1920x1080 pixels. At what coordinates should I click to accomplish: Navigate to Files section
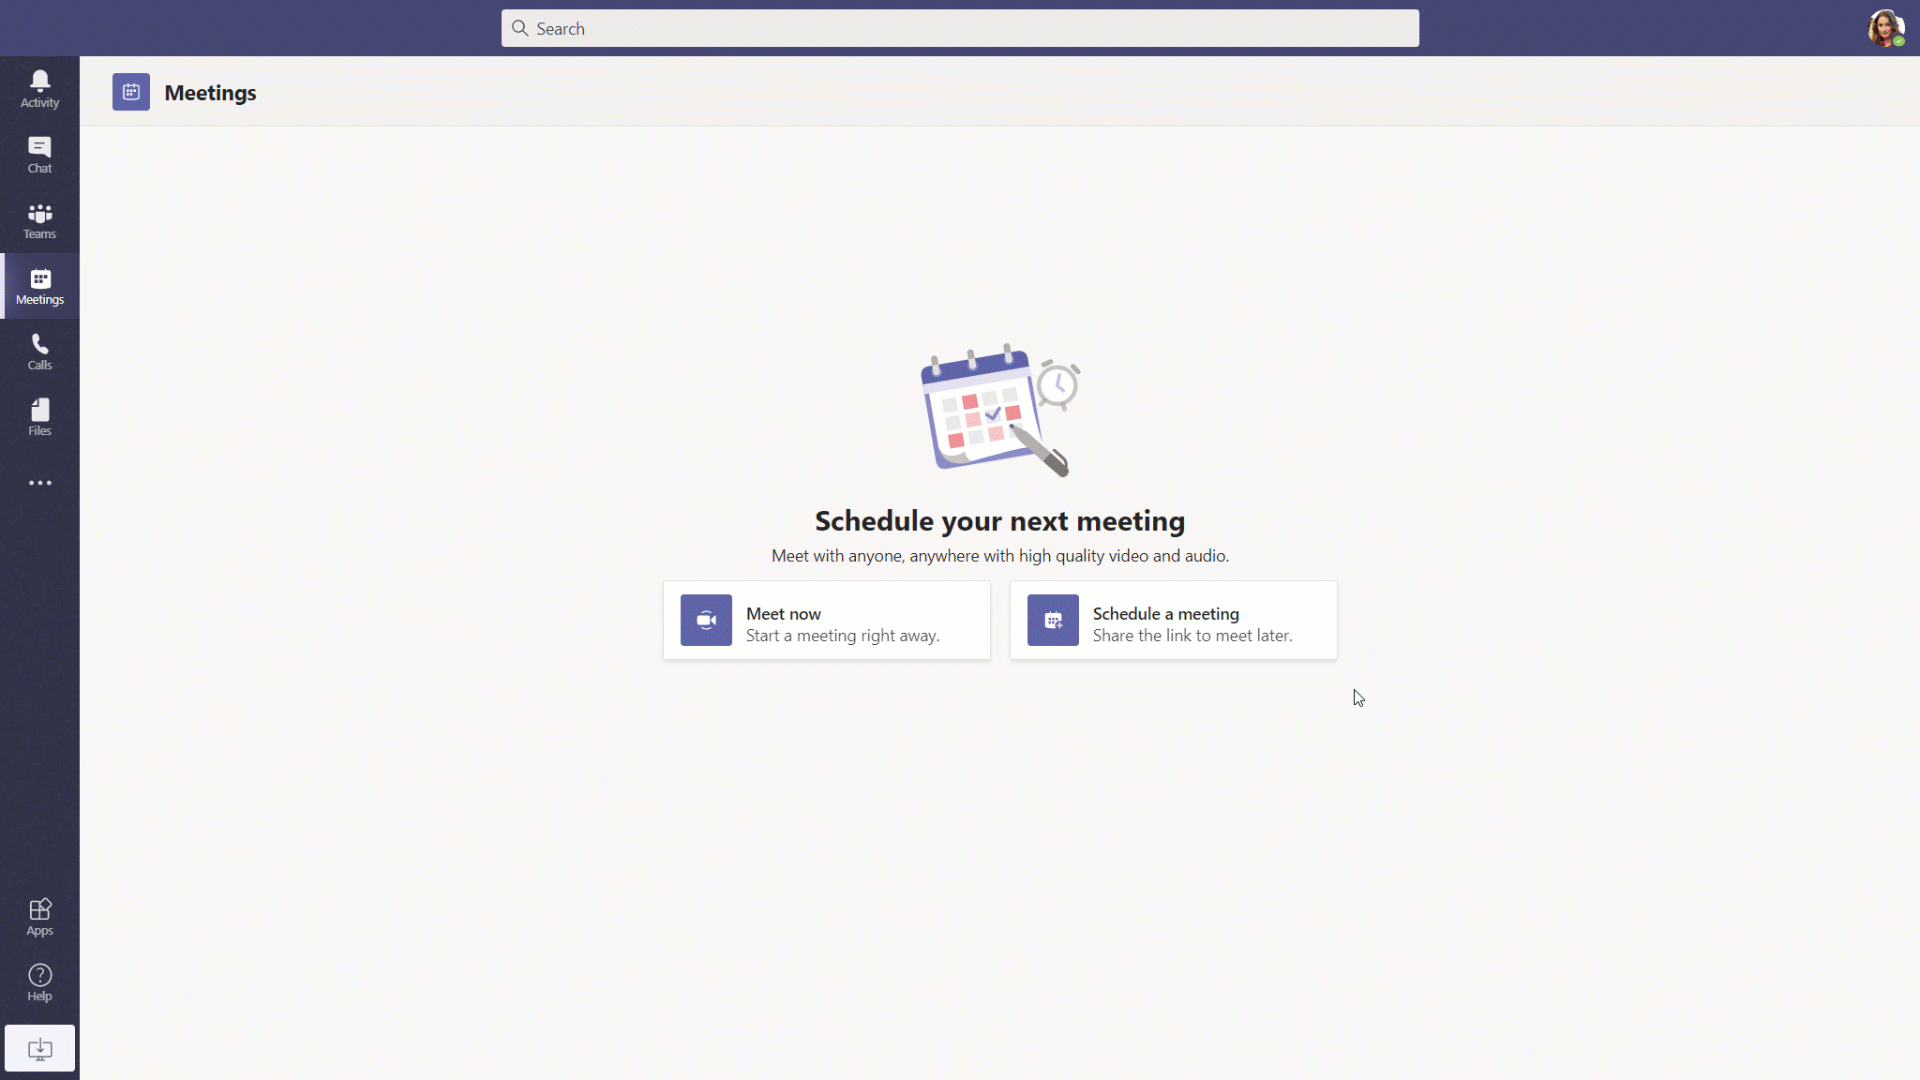tap(40, 418)
